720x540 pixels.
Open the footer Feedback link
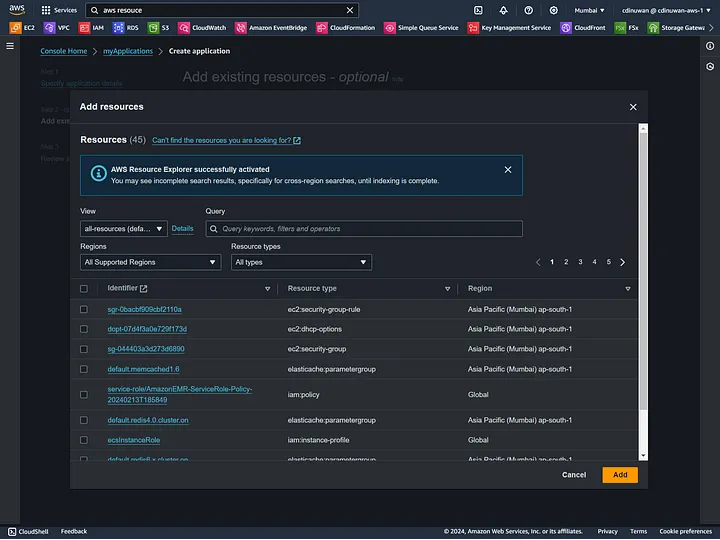[x=74, y=532]
